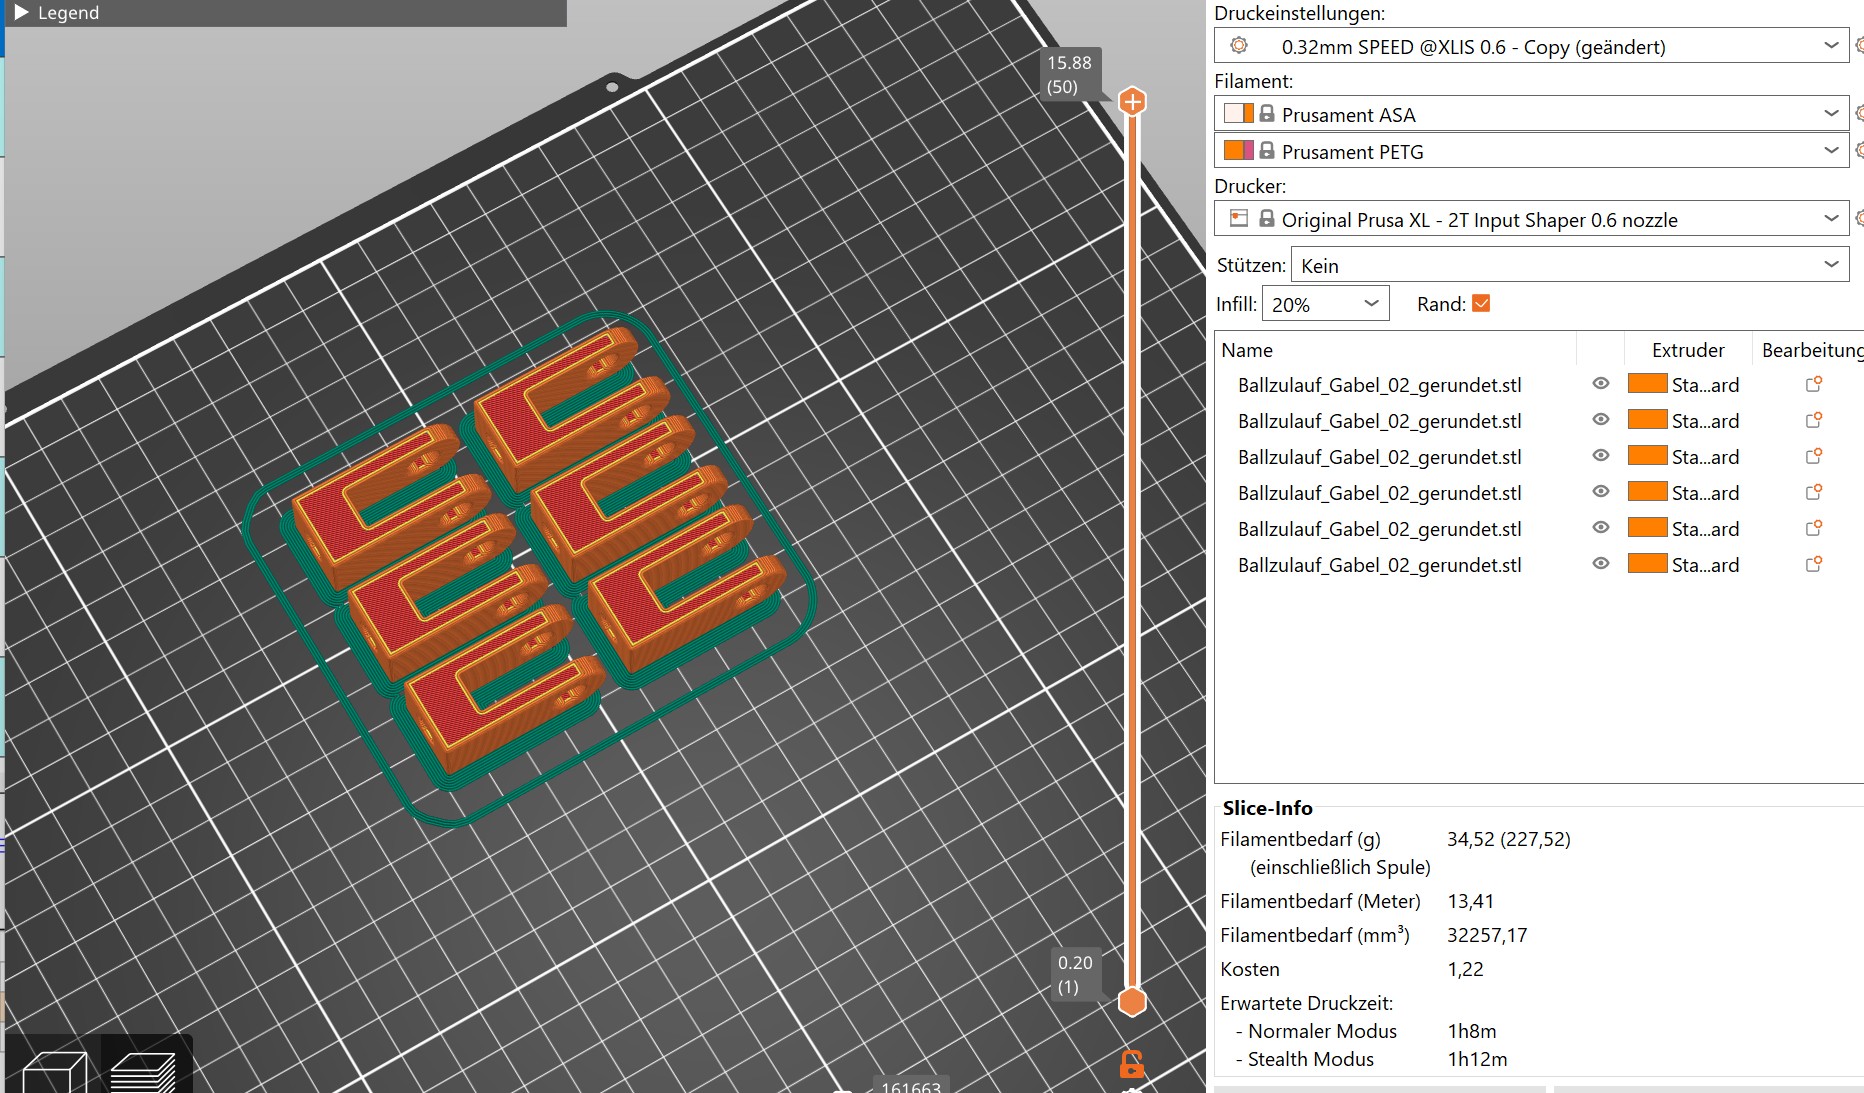Pick the Prusament ASA filament color swatch
Viewport: 1864px width, 1093px height.
point(1239,114)
